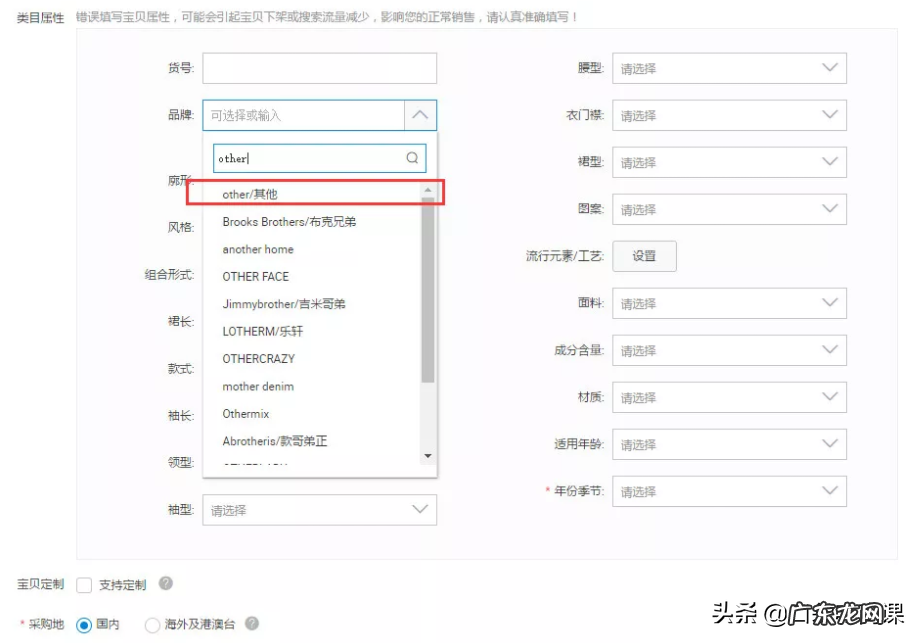Viewport: 922px width, 643px height.
Task: Enable the 支持定制 checkbox
Action: (x=84, y=586)
